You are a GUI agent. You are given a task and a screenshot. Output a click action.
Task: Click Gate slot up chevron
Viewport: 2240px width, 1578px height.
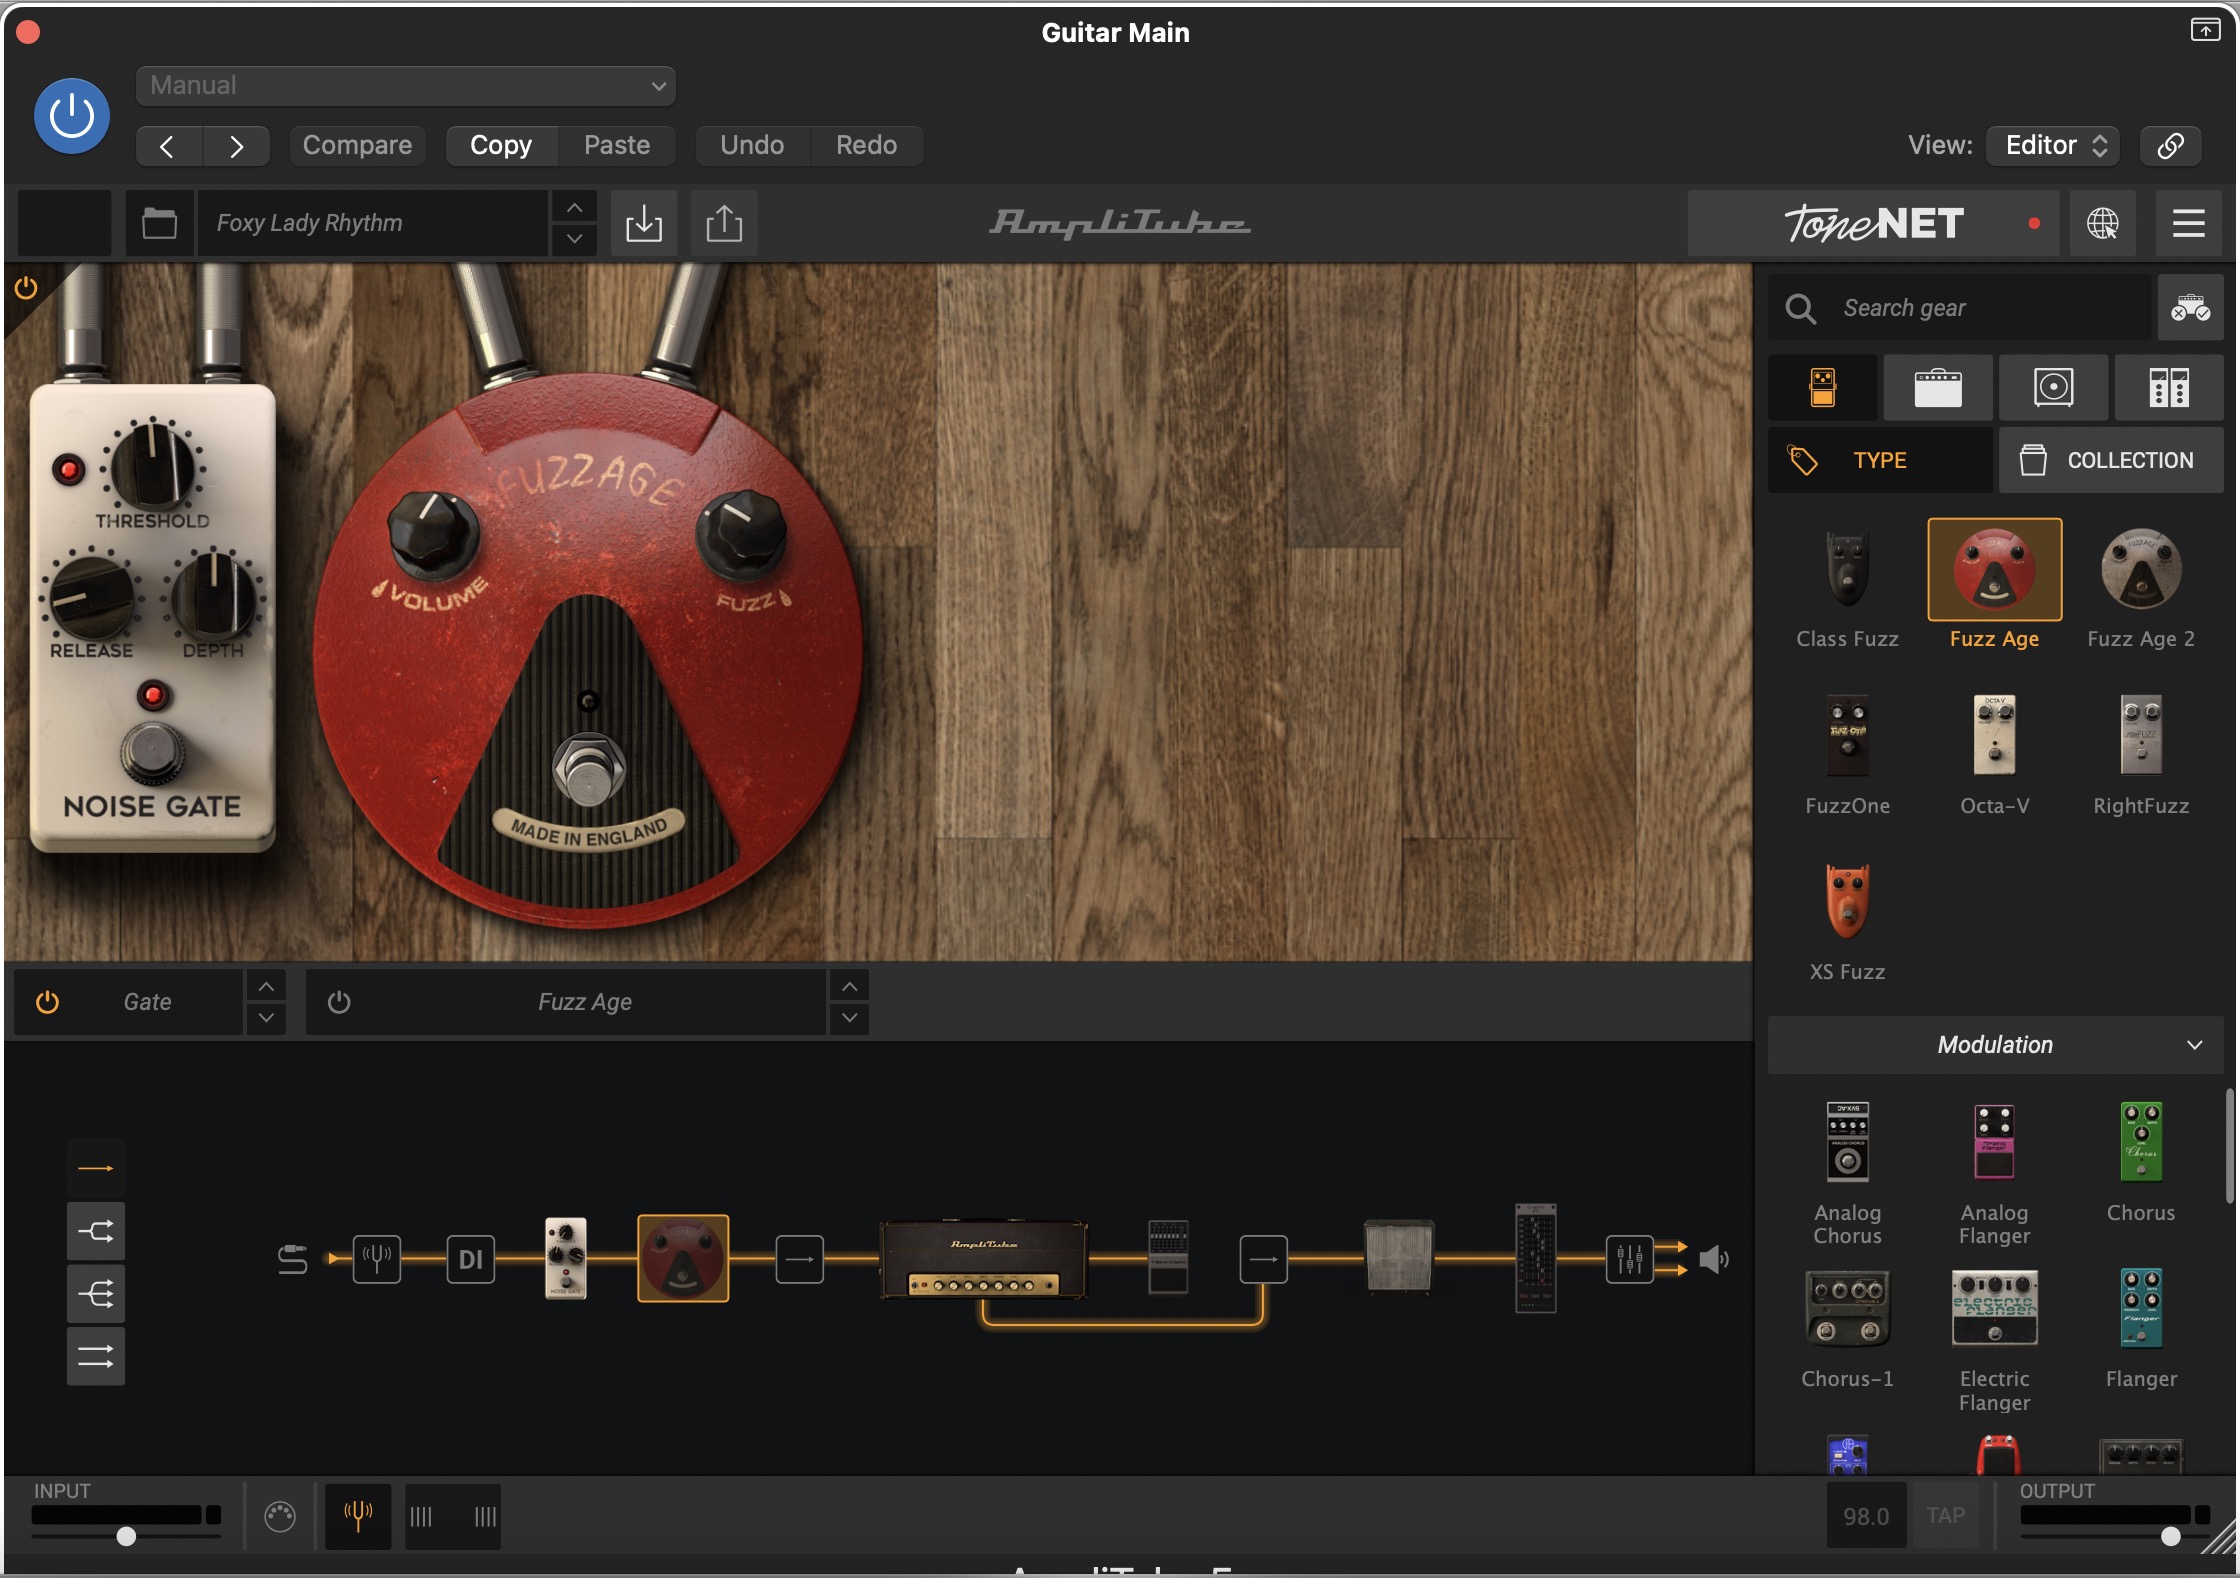pos(266,987)
